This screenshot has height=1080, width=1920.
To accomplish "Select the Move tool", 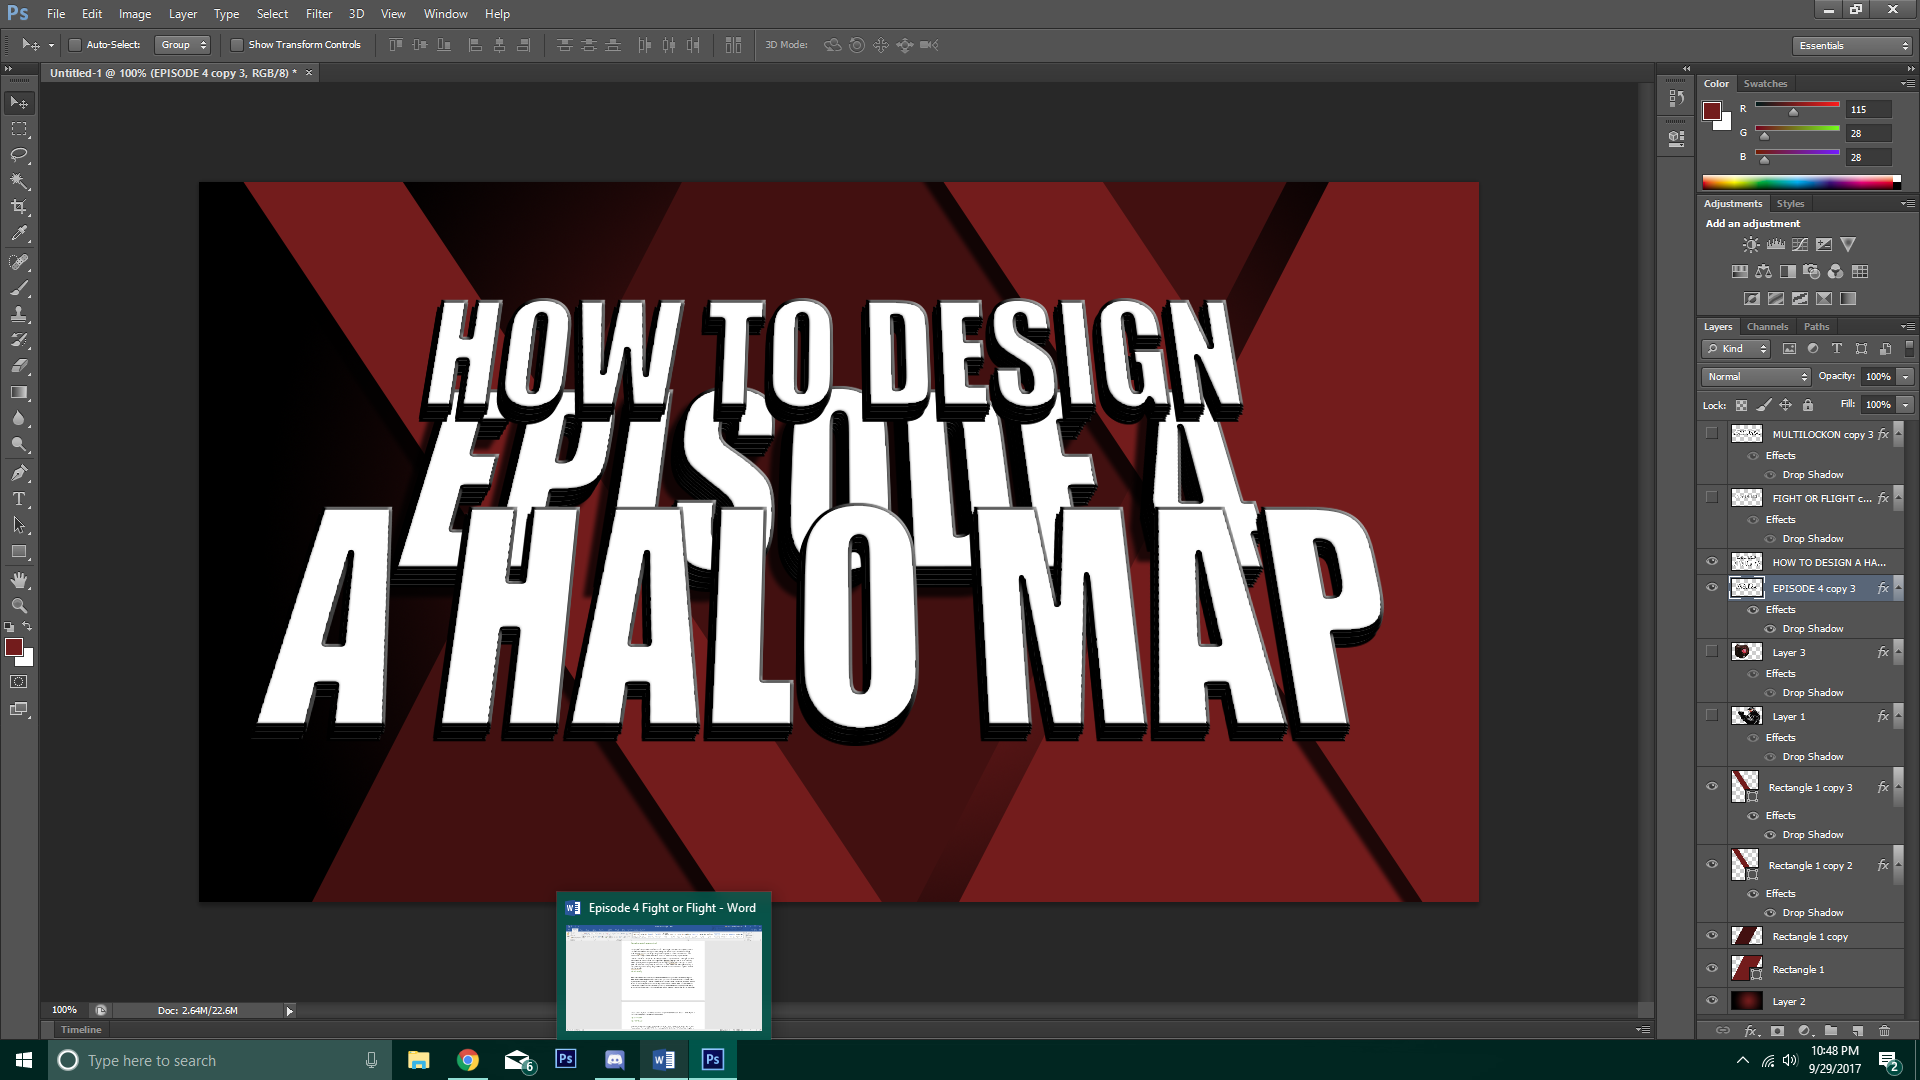I will click(x=19, y=103).
